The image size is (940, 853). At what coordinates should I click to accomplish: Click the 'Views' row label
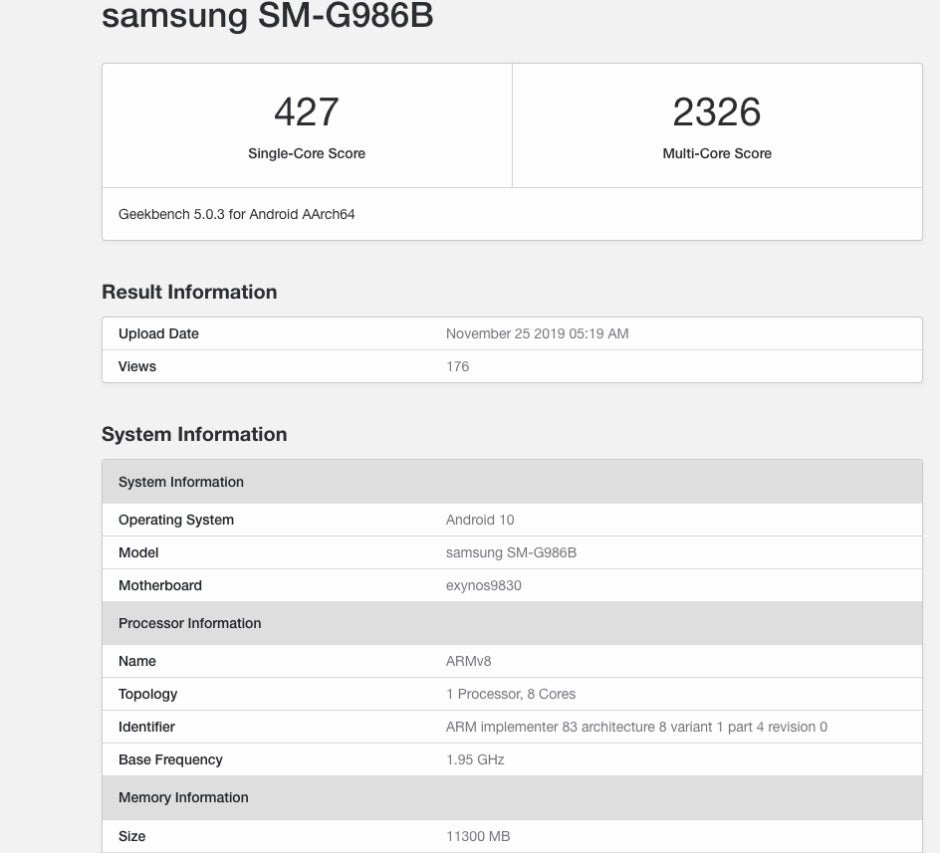(x=137, y=366)
